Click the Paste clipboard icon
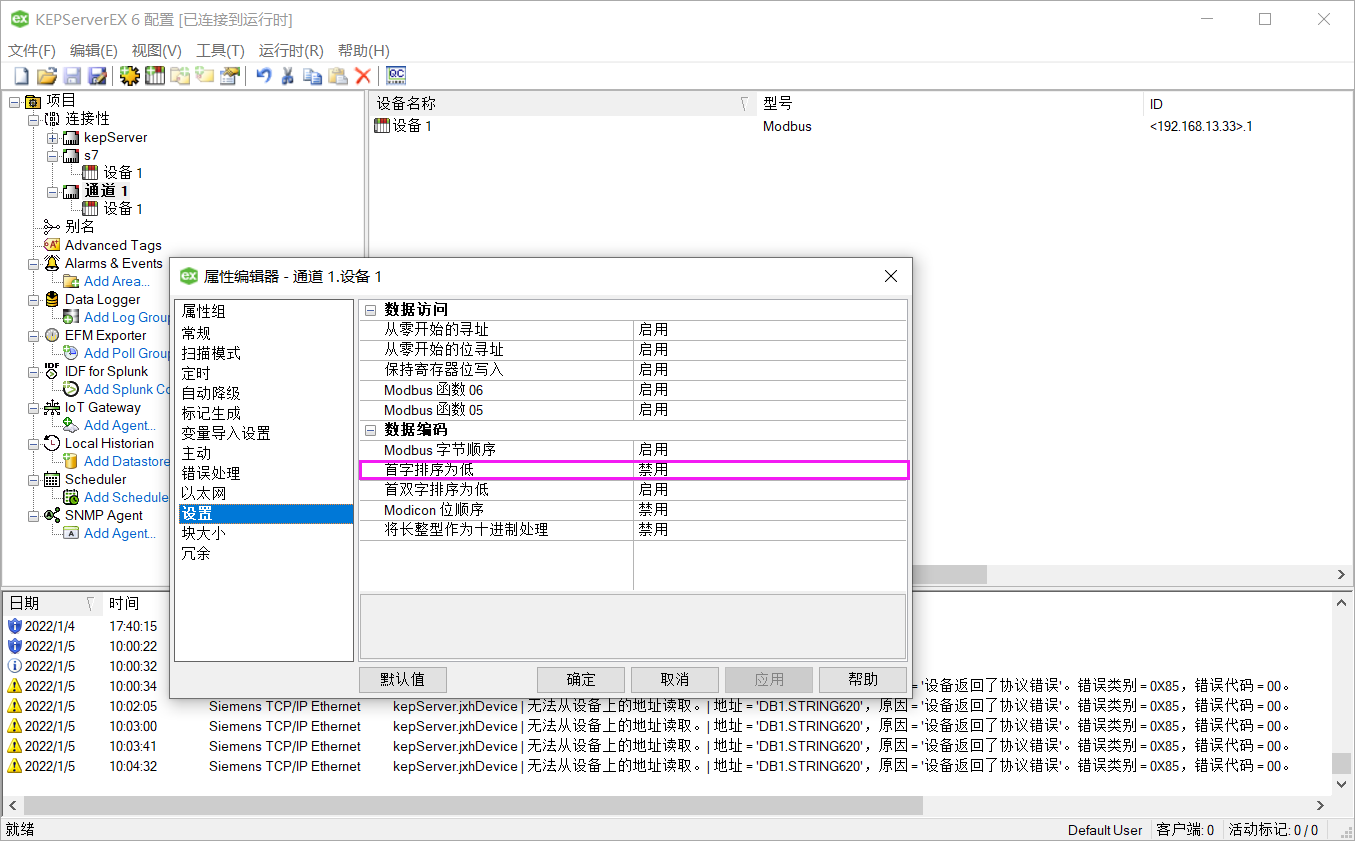Screen dimensions: 1355x841 [338, 75]
